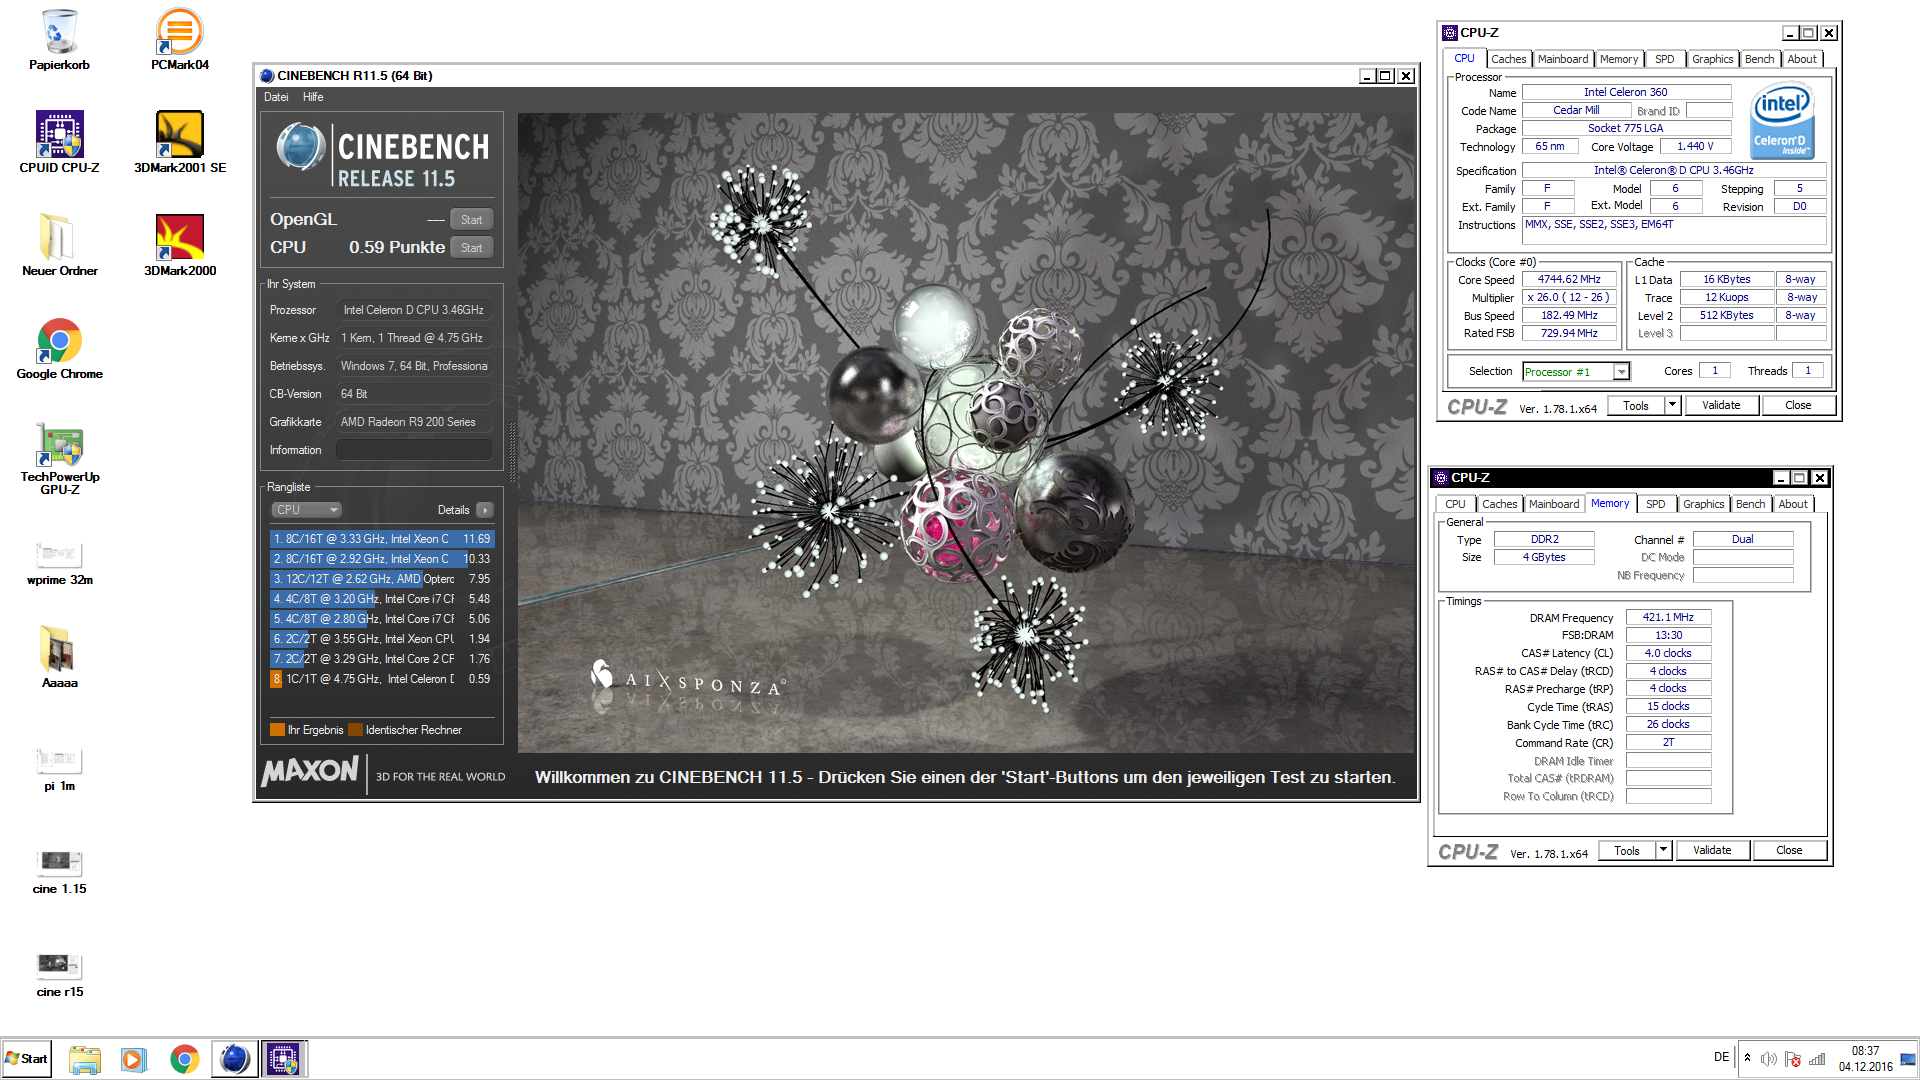Screen dimensions: 1920x1080
Task: Switch to Cinebench taskbar icon
Action: pos(234,1059)
